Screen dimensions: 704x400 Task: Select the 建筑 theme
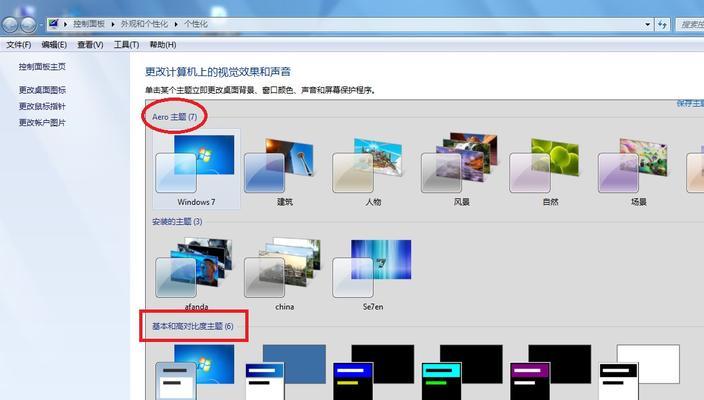click(x=285, y=170)
